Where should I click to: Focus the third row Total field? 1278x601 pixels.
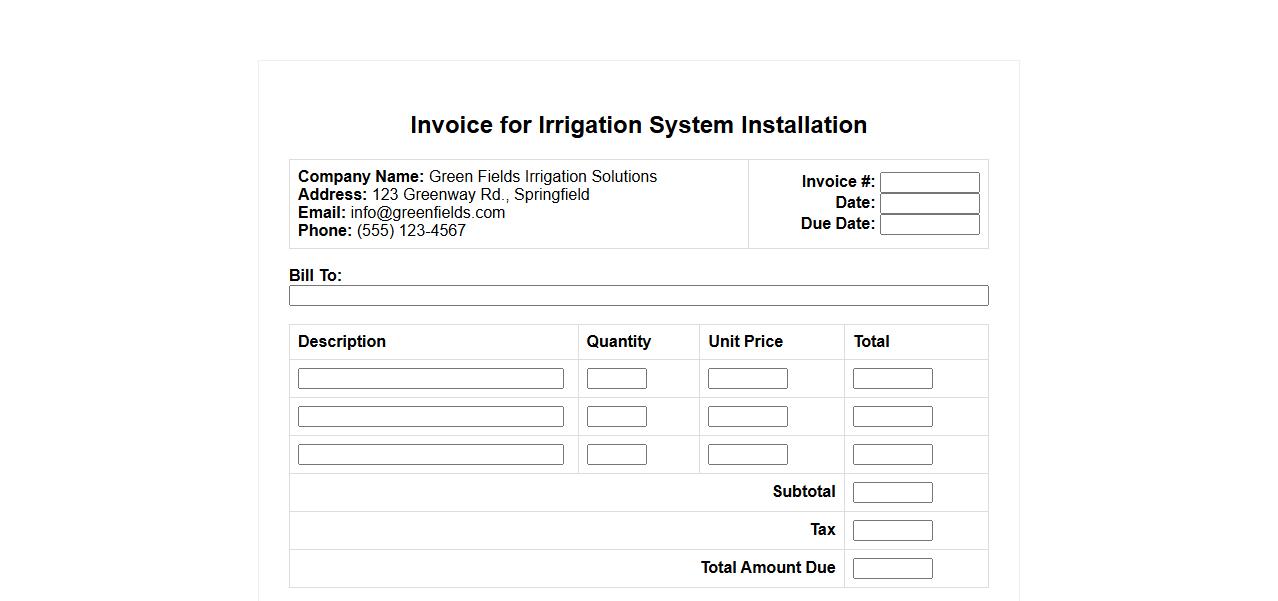(892, 454)
